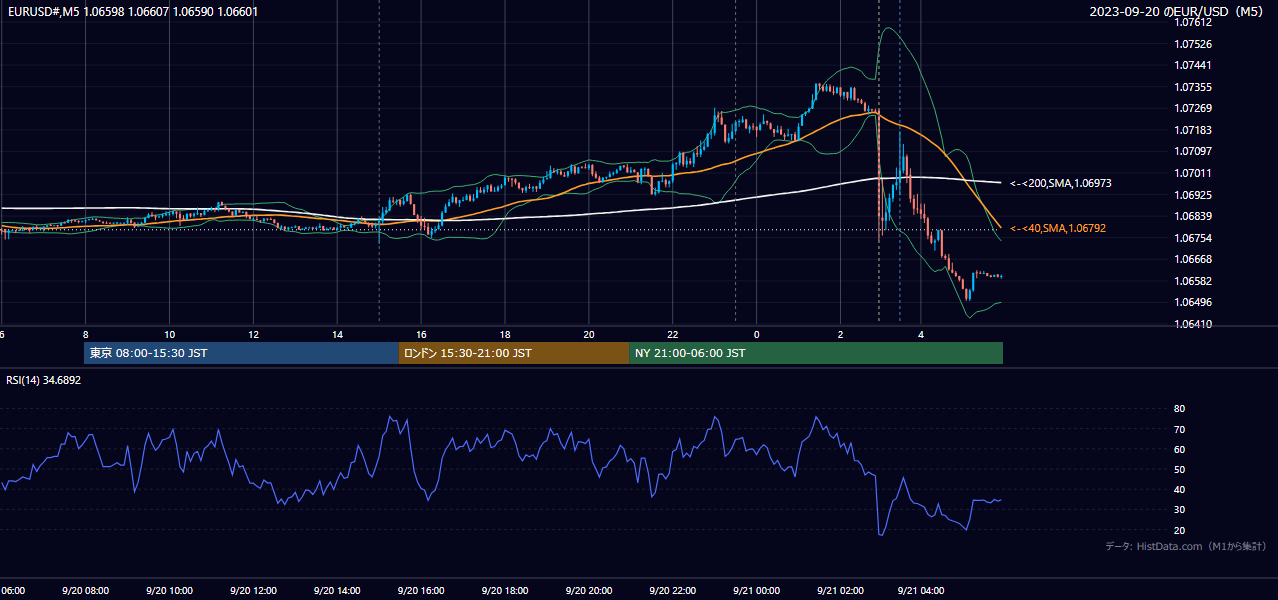The image size is (1278, 600).
Task: Click hour tick 18 under the price chart
Action: (x=505, y=334)
